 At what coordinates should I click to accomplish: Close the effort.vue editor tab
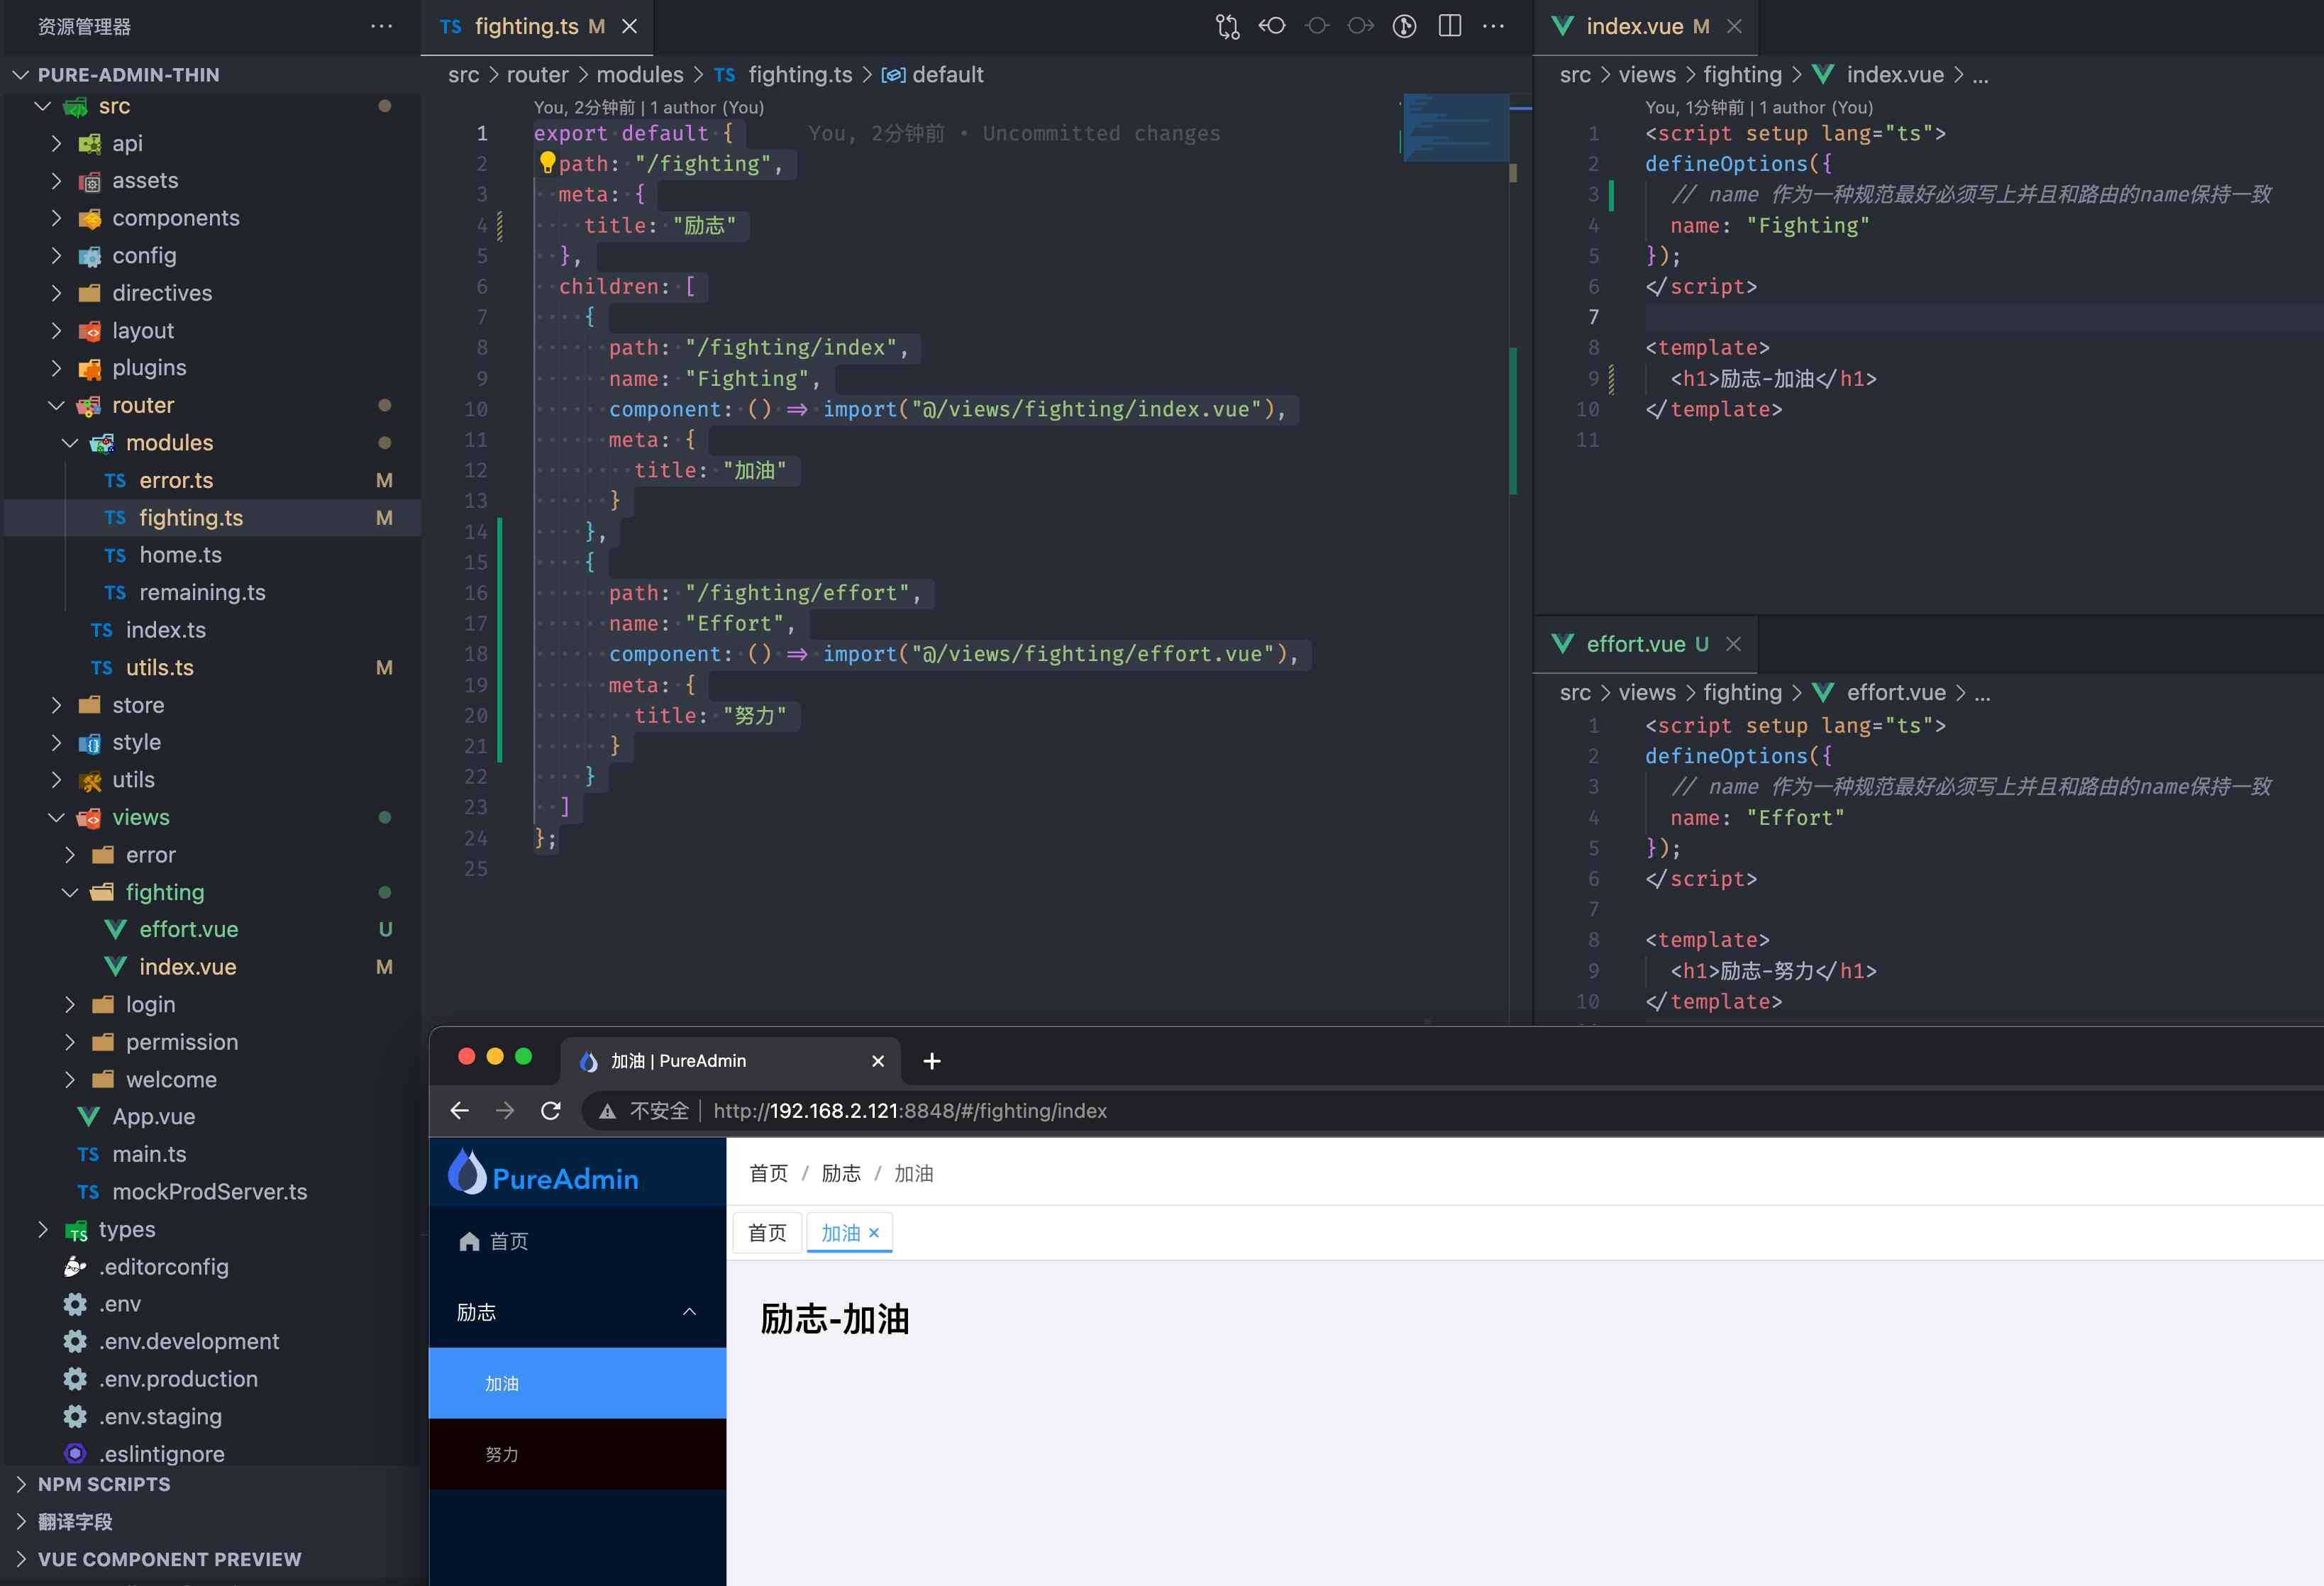tap(1733, 644)
